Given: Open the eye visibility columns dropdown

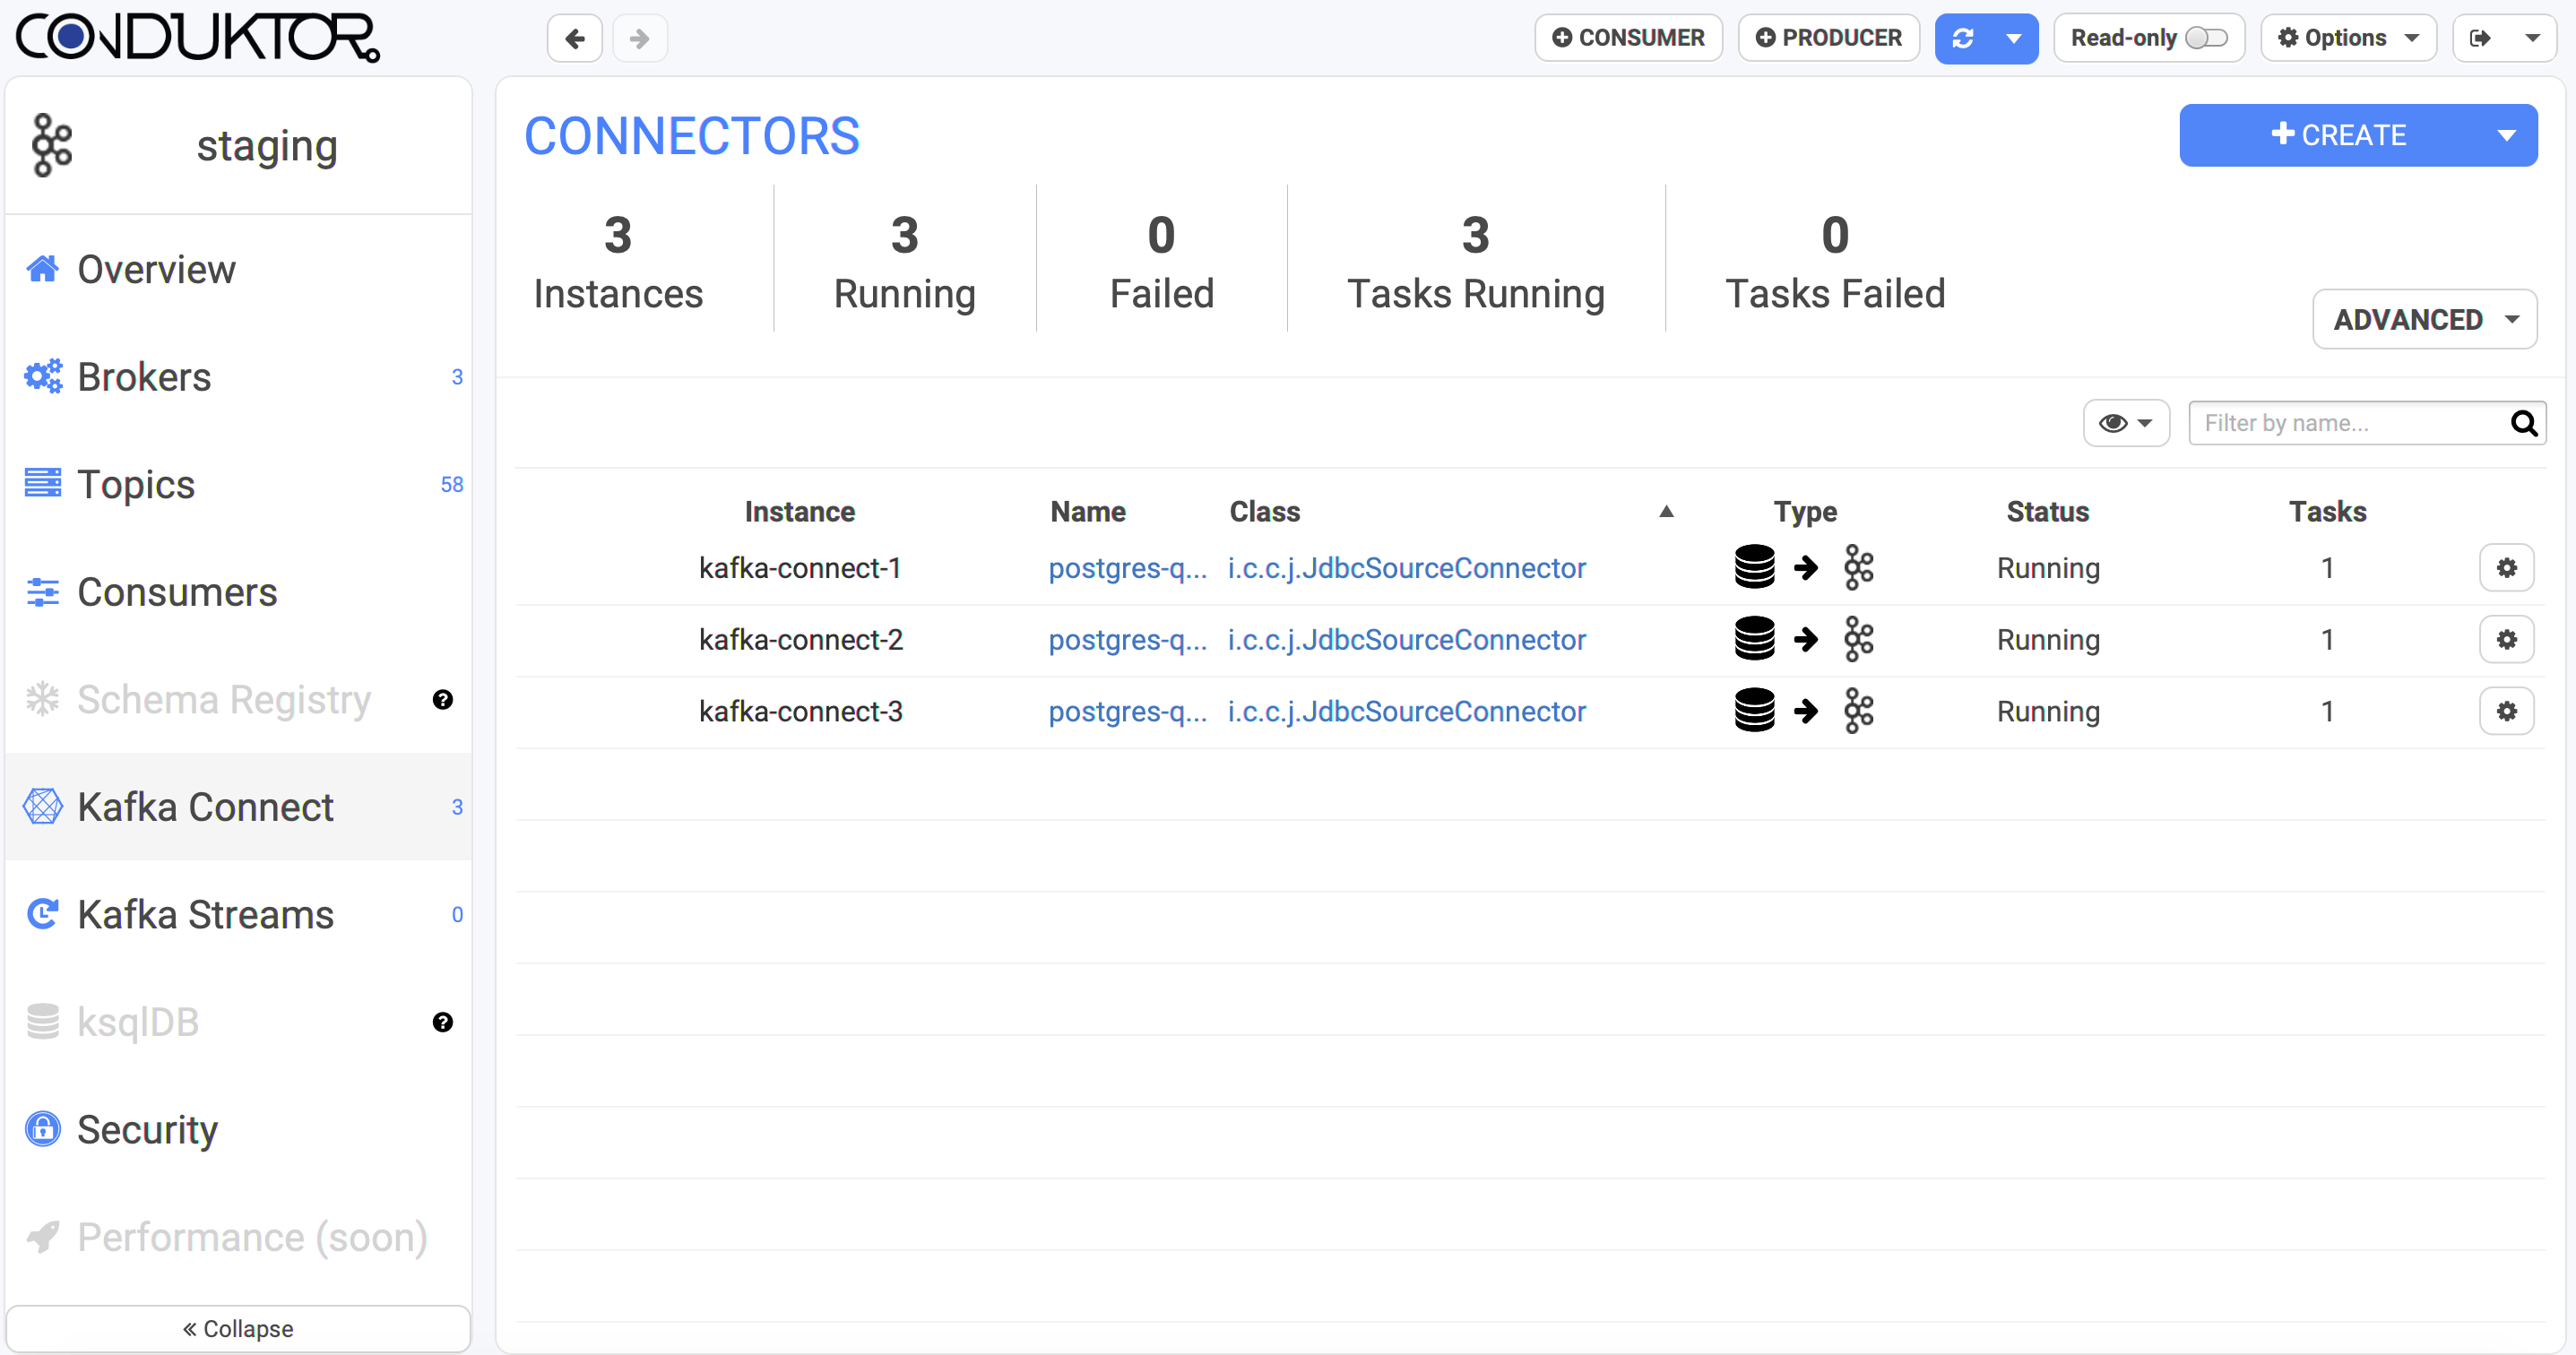Looking at the screenshot, I should [x=2125, y=423].
